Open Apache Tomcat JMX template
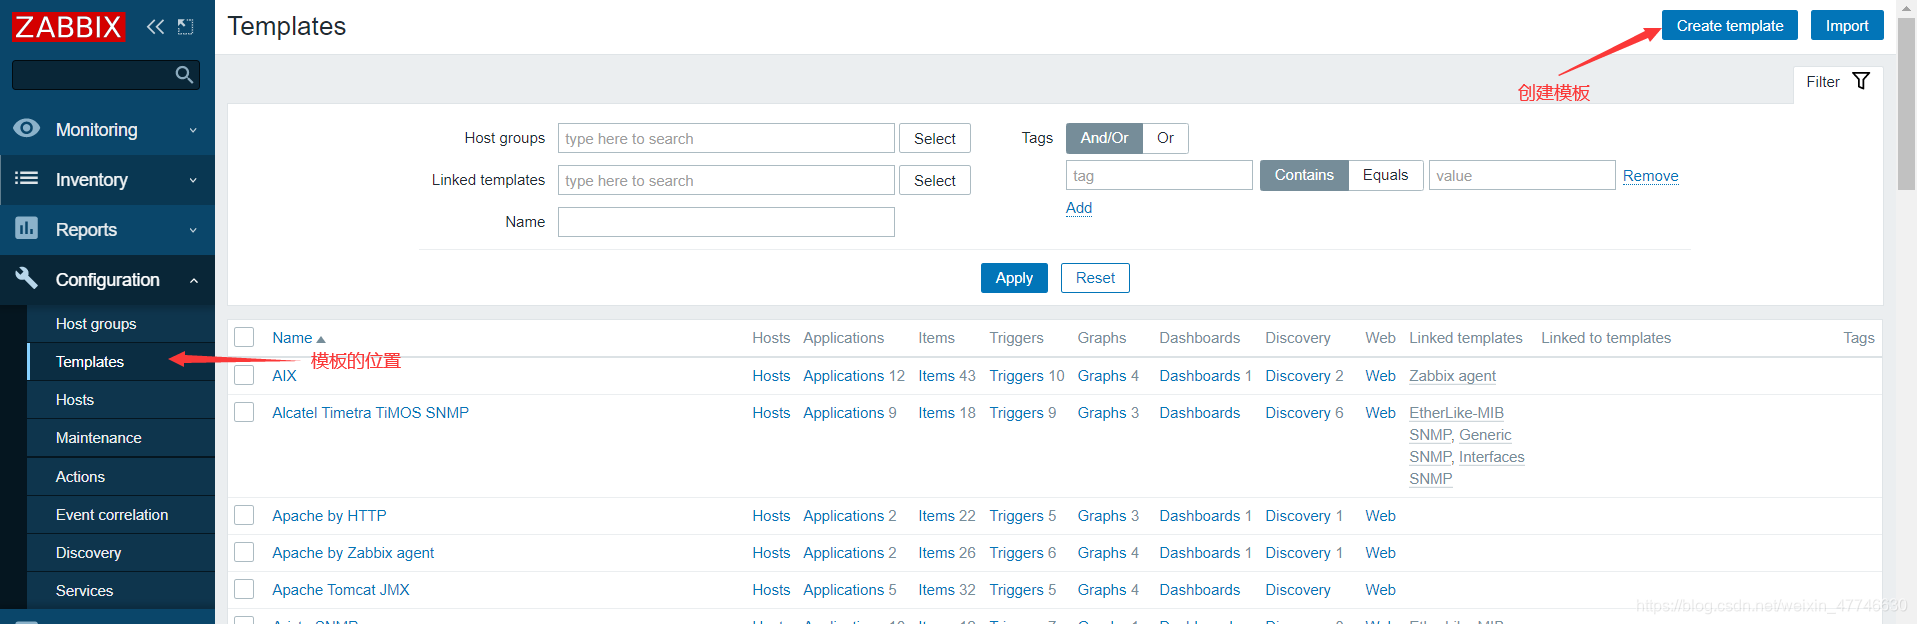The width and height of the screenshot is (1917, 624). click(341, 590)
